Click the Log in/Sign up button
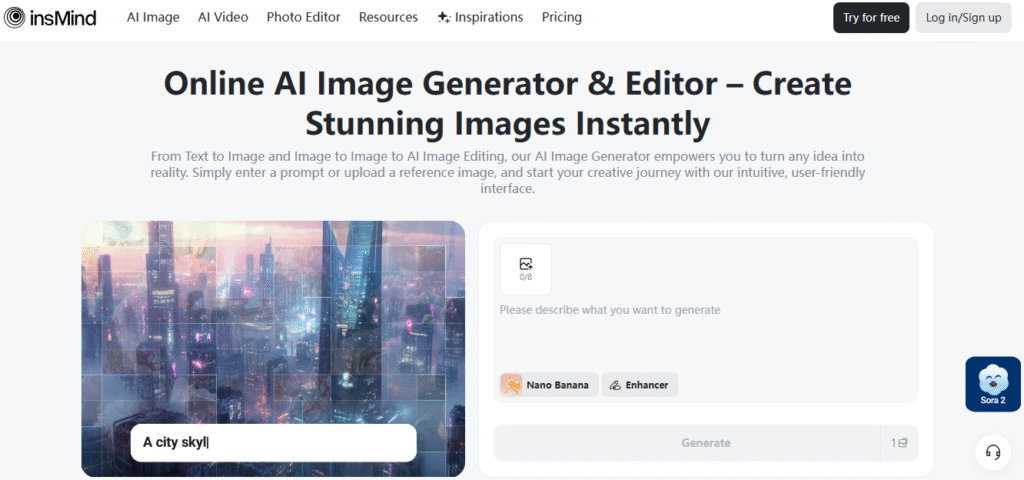 tap(963, 17)
